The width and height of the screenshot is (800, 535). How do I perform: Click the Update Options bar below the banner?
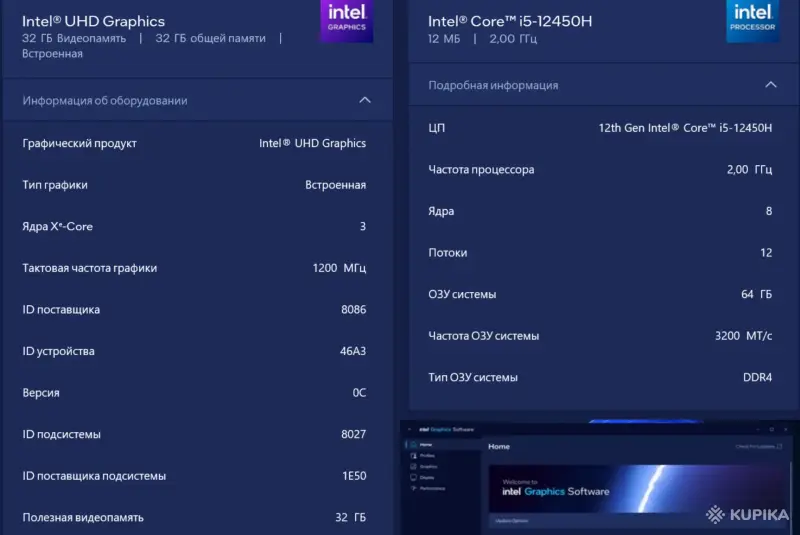[638, 521]
